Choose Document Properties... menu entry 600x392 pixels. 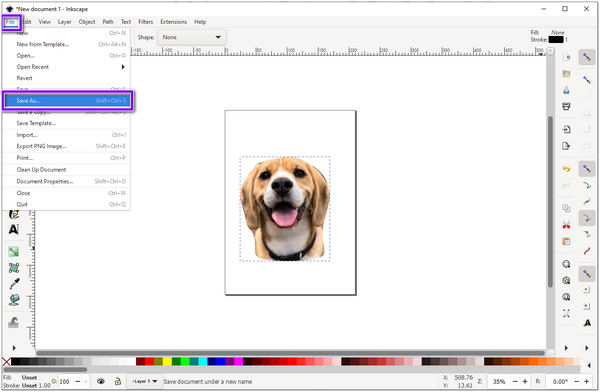pyautogui.click(x=67, y=181)
